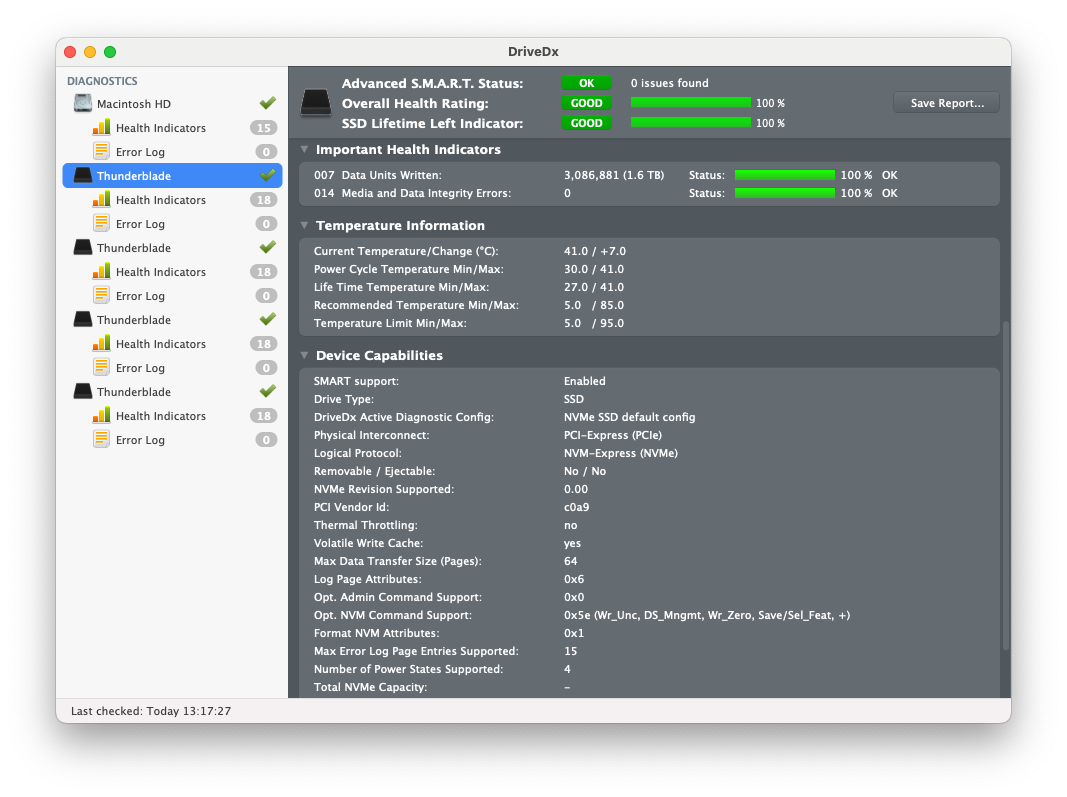This screenshot has height=797, width=1067.
Task: Click the green OK S.M.A.R.T. status badge
Action: point(587,83)
